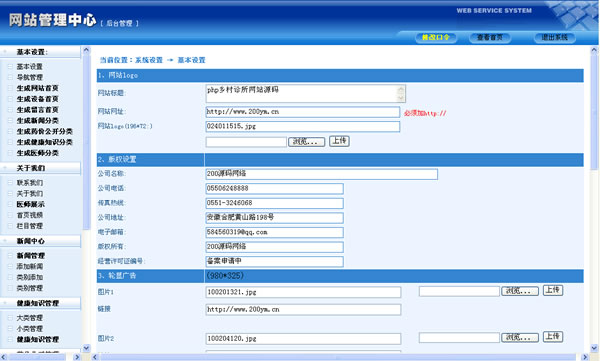
Task: Click the sidebar scrollbar up arrow
Action: coord(86,50)
